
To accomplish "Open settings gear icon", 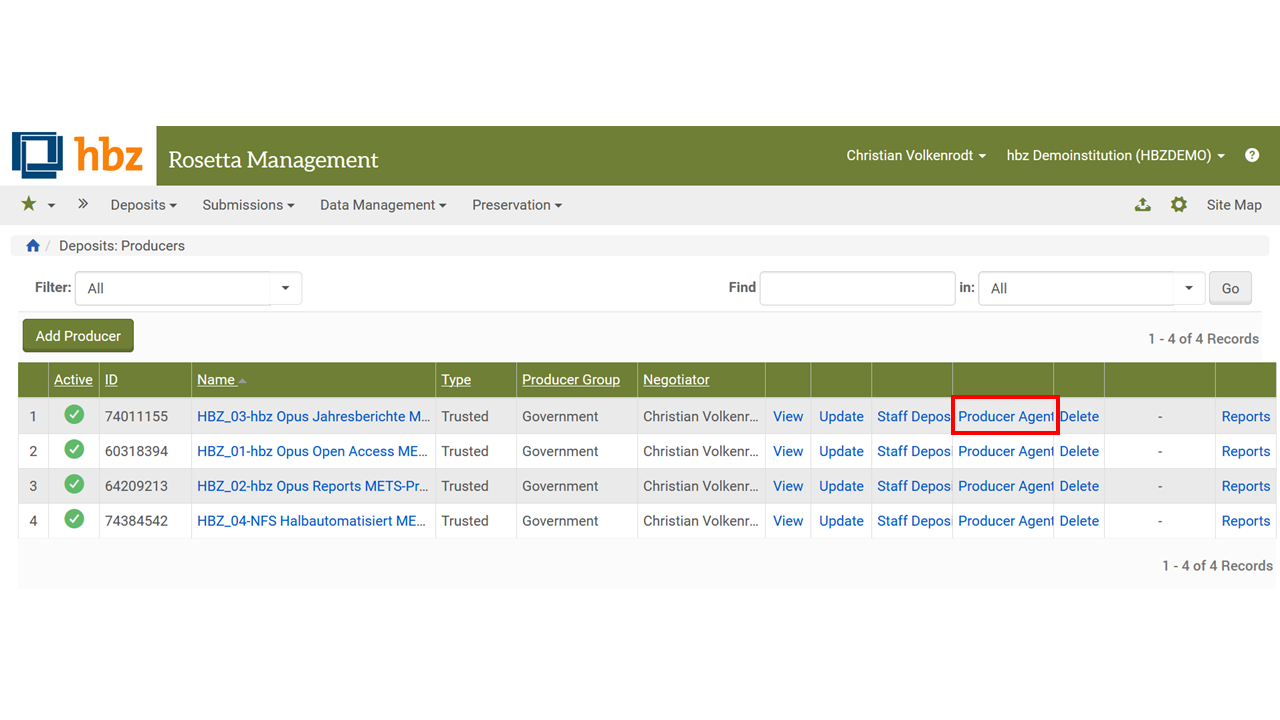I will tap(1179, 204).
